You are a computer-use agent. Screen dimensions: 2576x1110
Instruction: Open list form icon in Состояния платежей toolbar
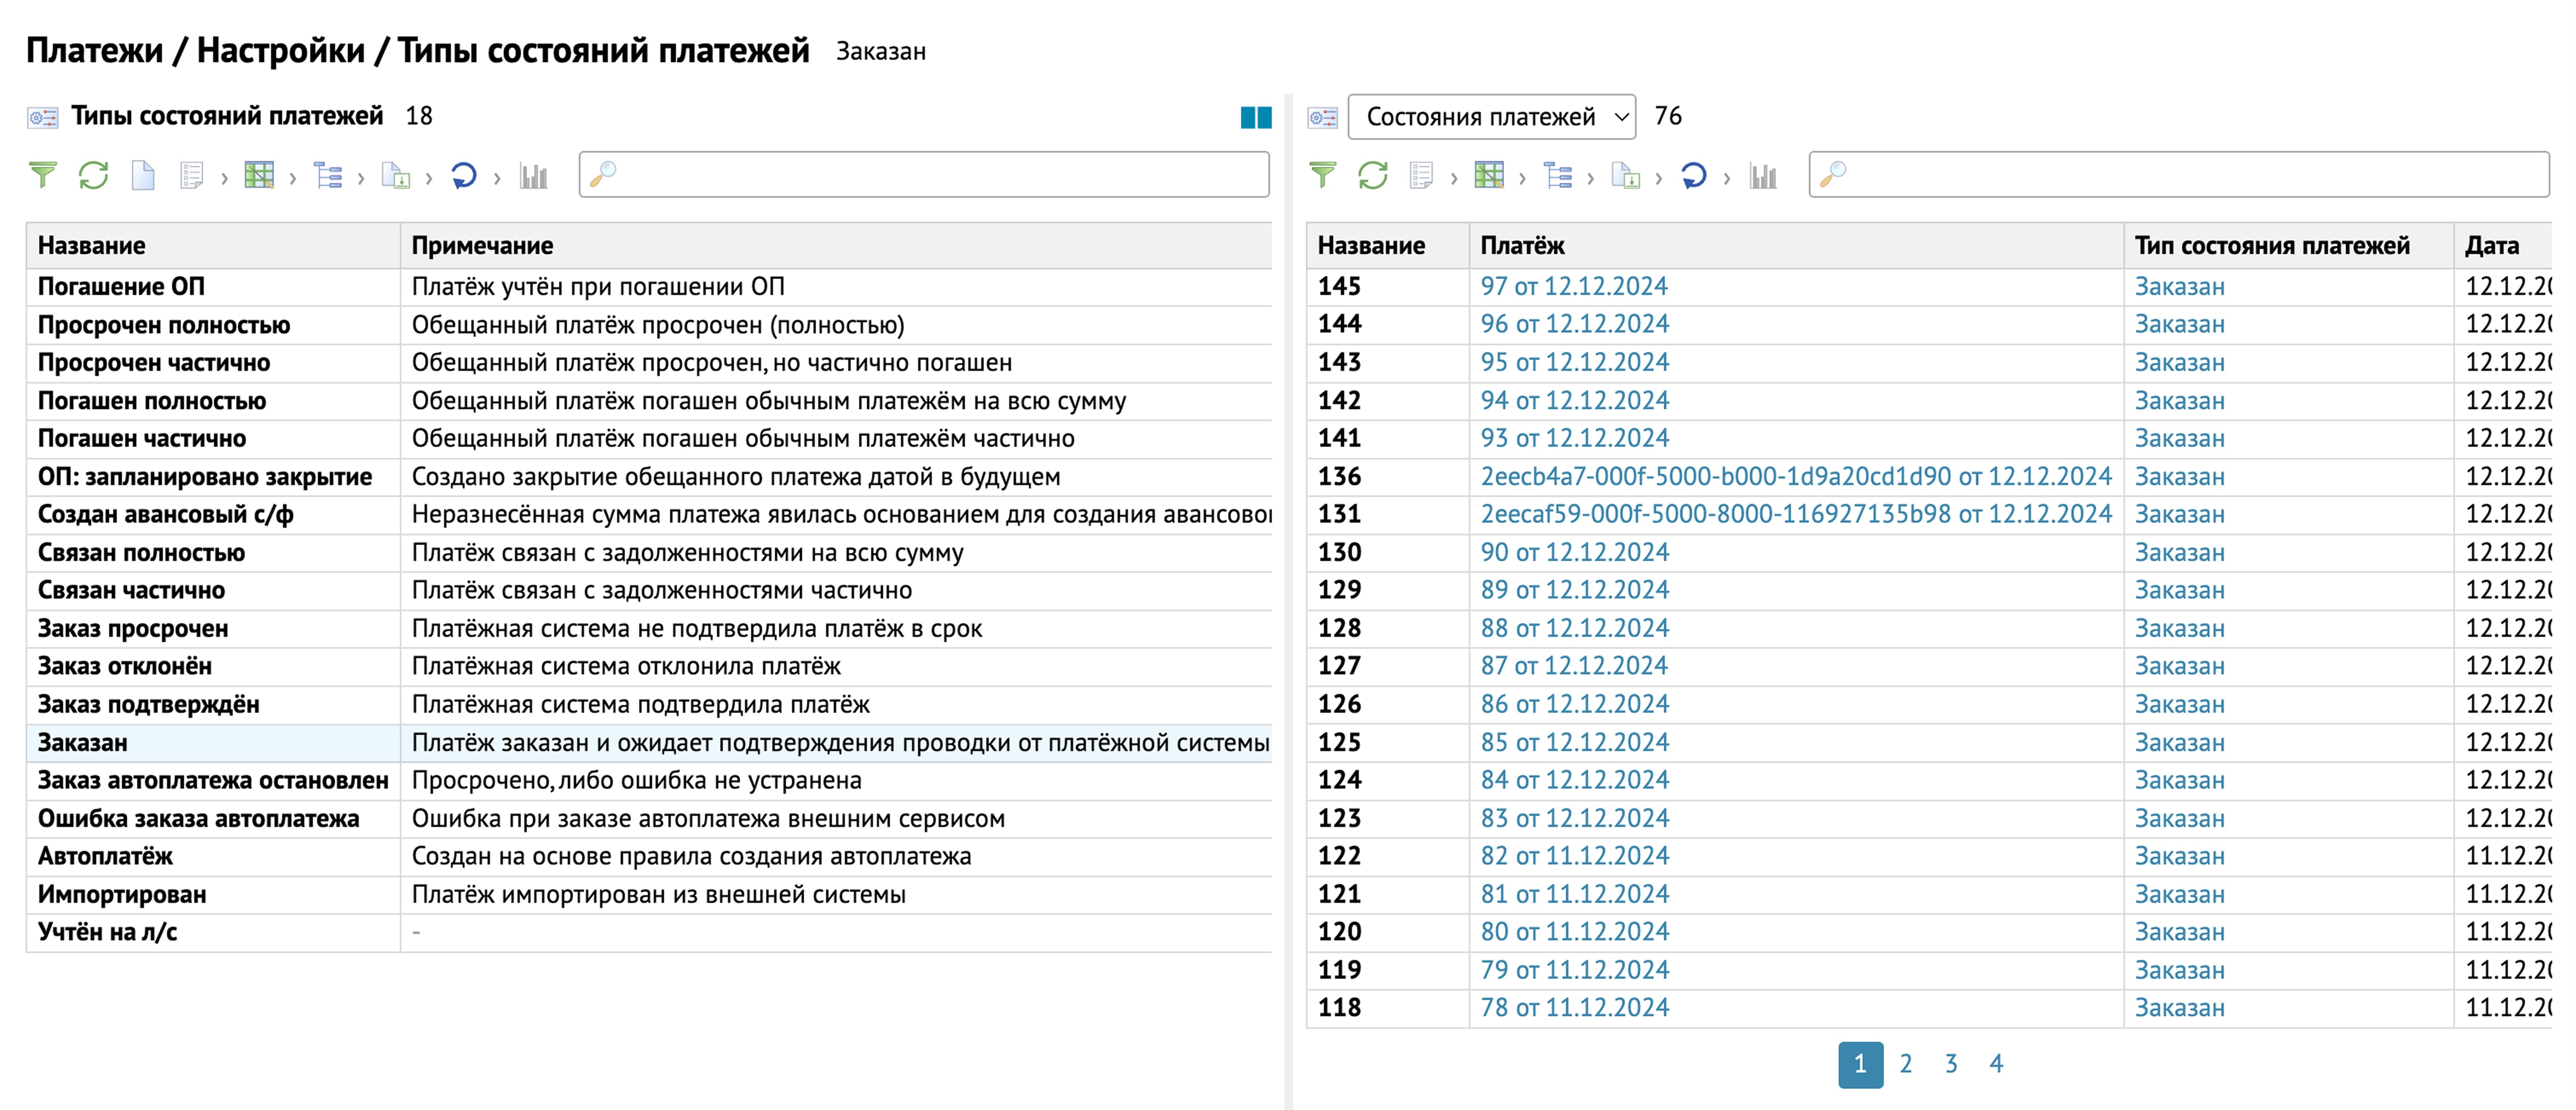click(x=1421, y=176)
